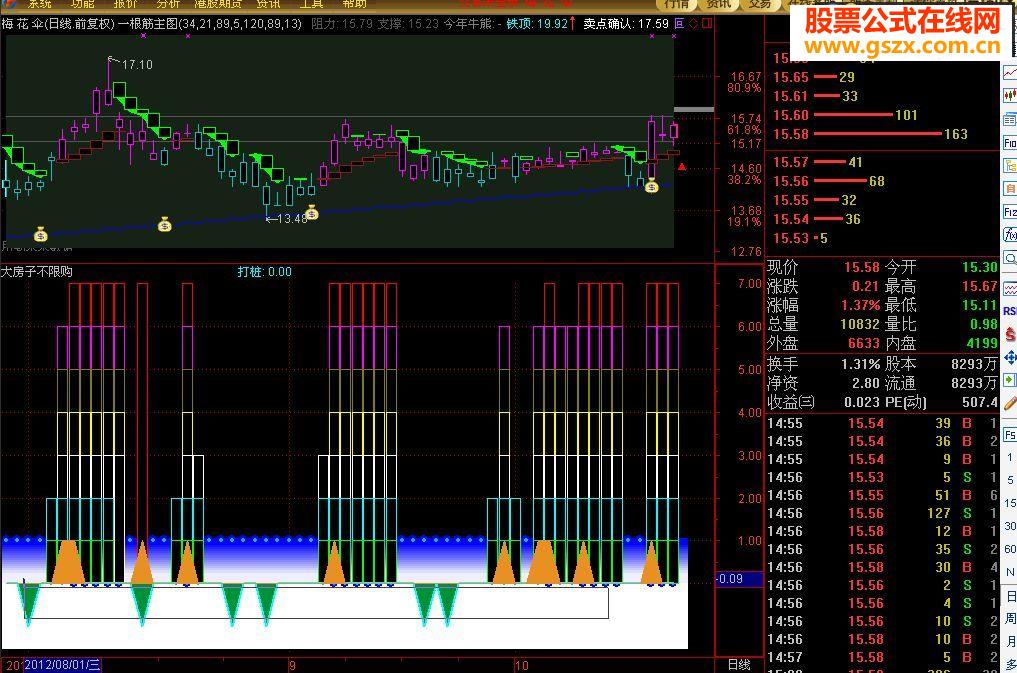Image resolution: width=1017 pixels, height=673 pixels.
Task: Open the candlestick chart icon in right sidebar
Action: tap(1010, 95)
